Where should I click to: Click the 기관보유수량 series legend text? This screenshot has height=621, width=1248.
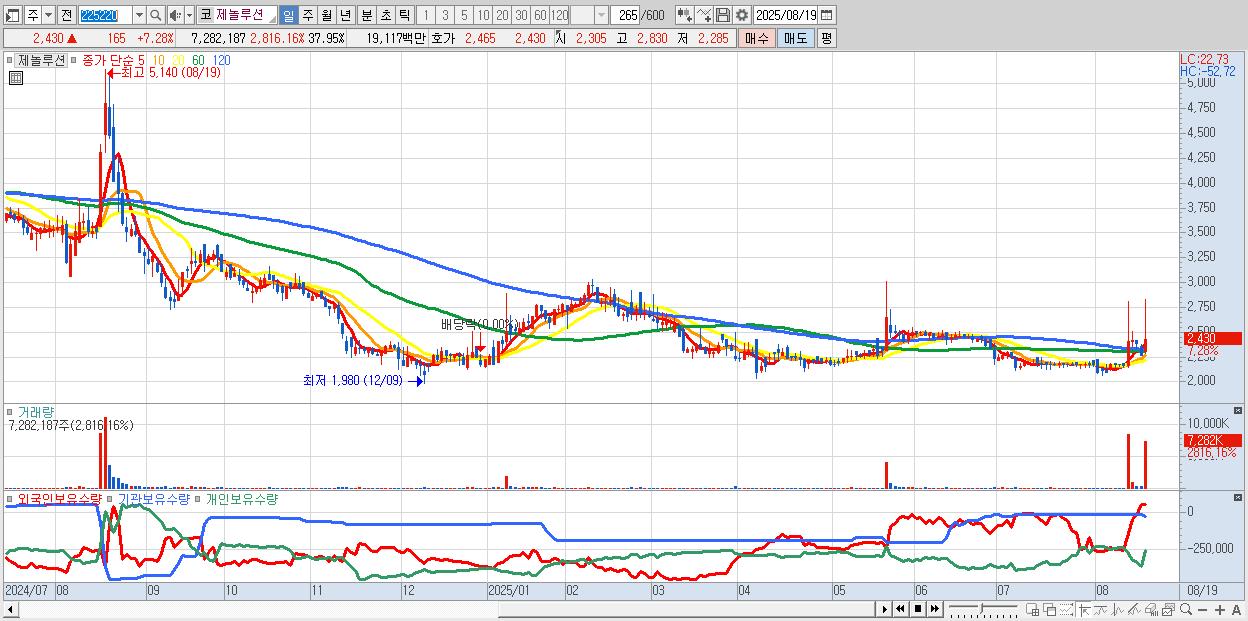(153, 499)
